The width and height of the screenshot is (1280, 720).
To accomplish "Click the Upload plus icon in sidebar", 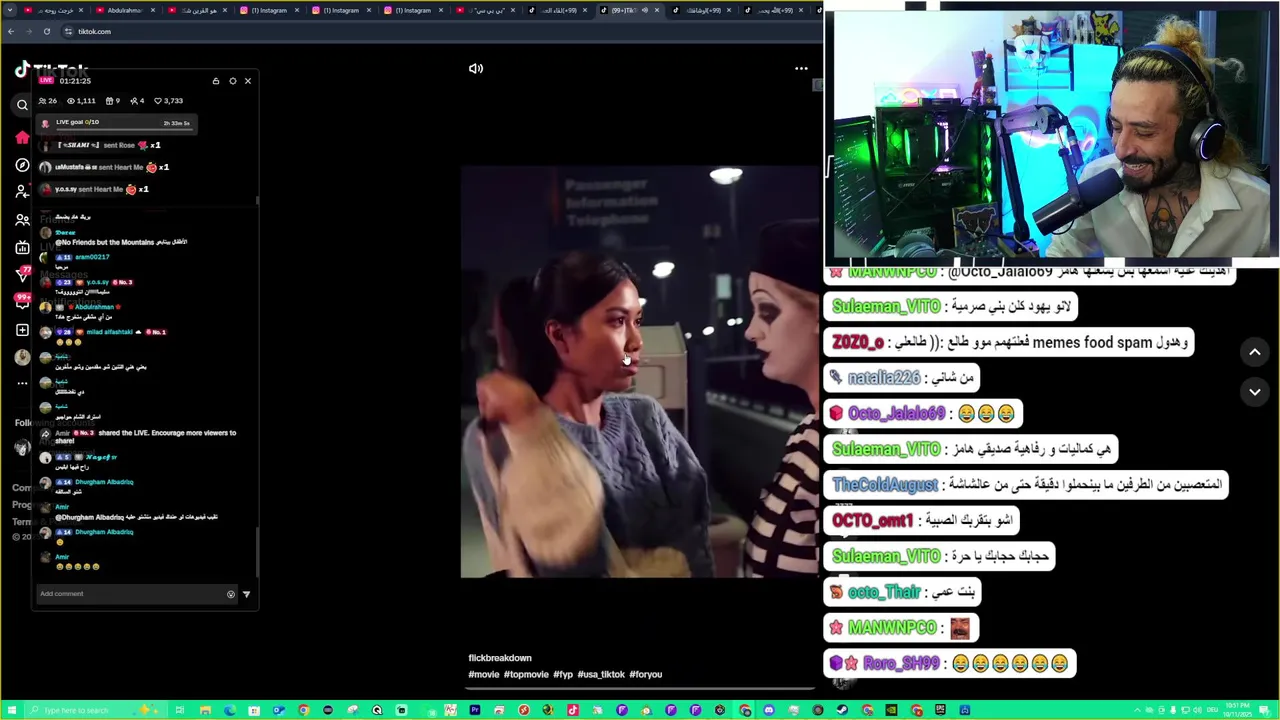I will tap(22, 329).
